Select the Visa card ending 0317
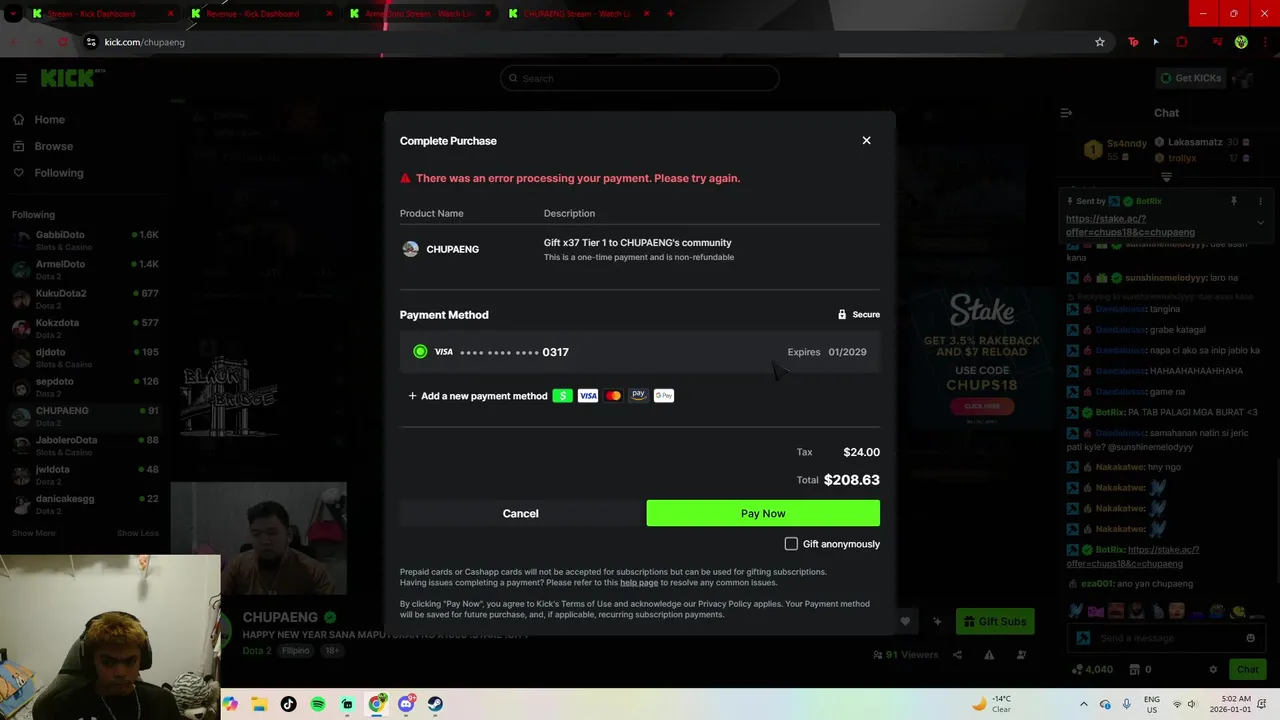The image size is (1280, 720). 640,352
